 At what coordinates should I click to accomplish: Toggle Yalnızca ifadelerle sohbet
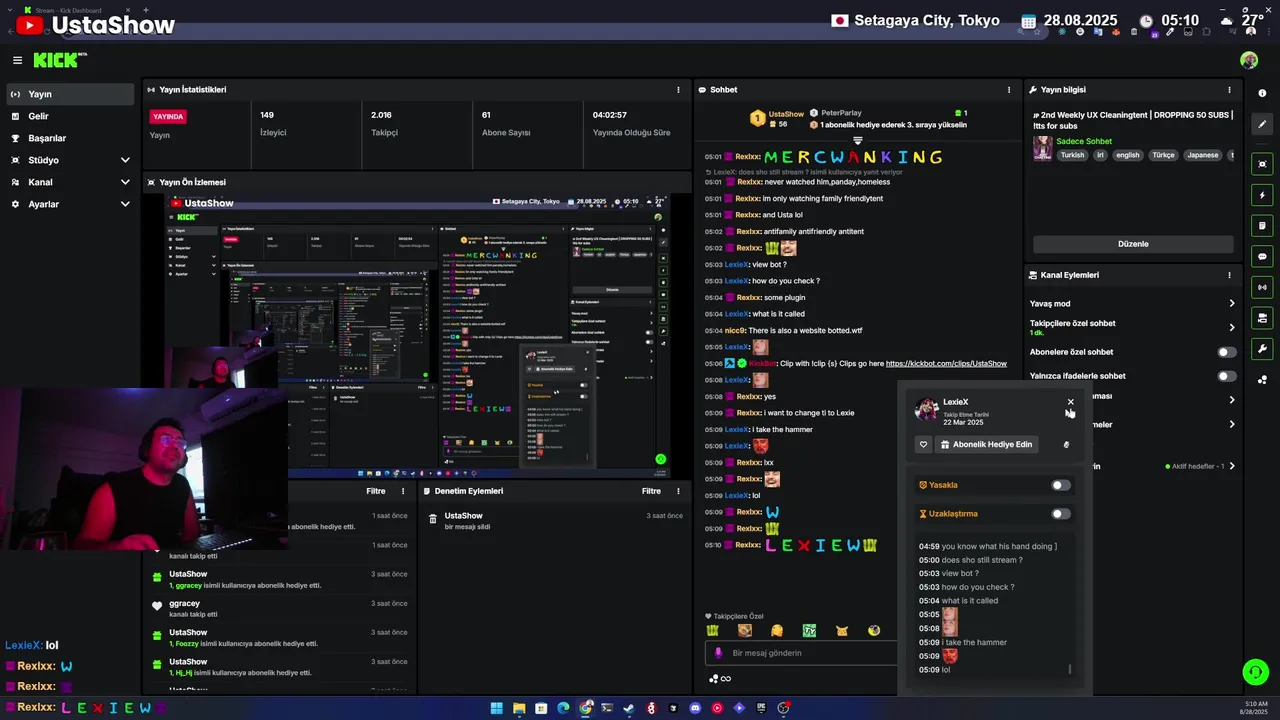1227,376
